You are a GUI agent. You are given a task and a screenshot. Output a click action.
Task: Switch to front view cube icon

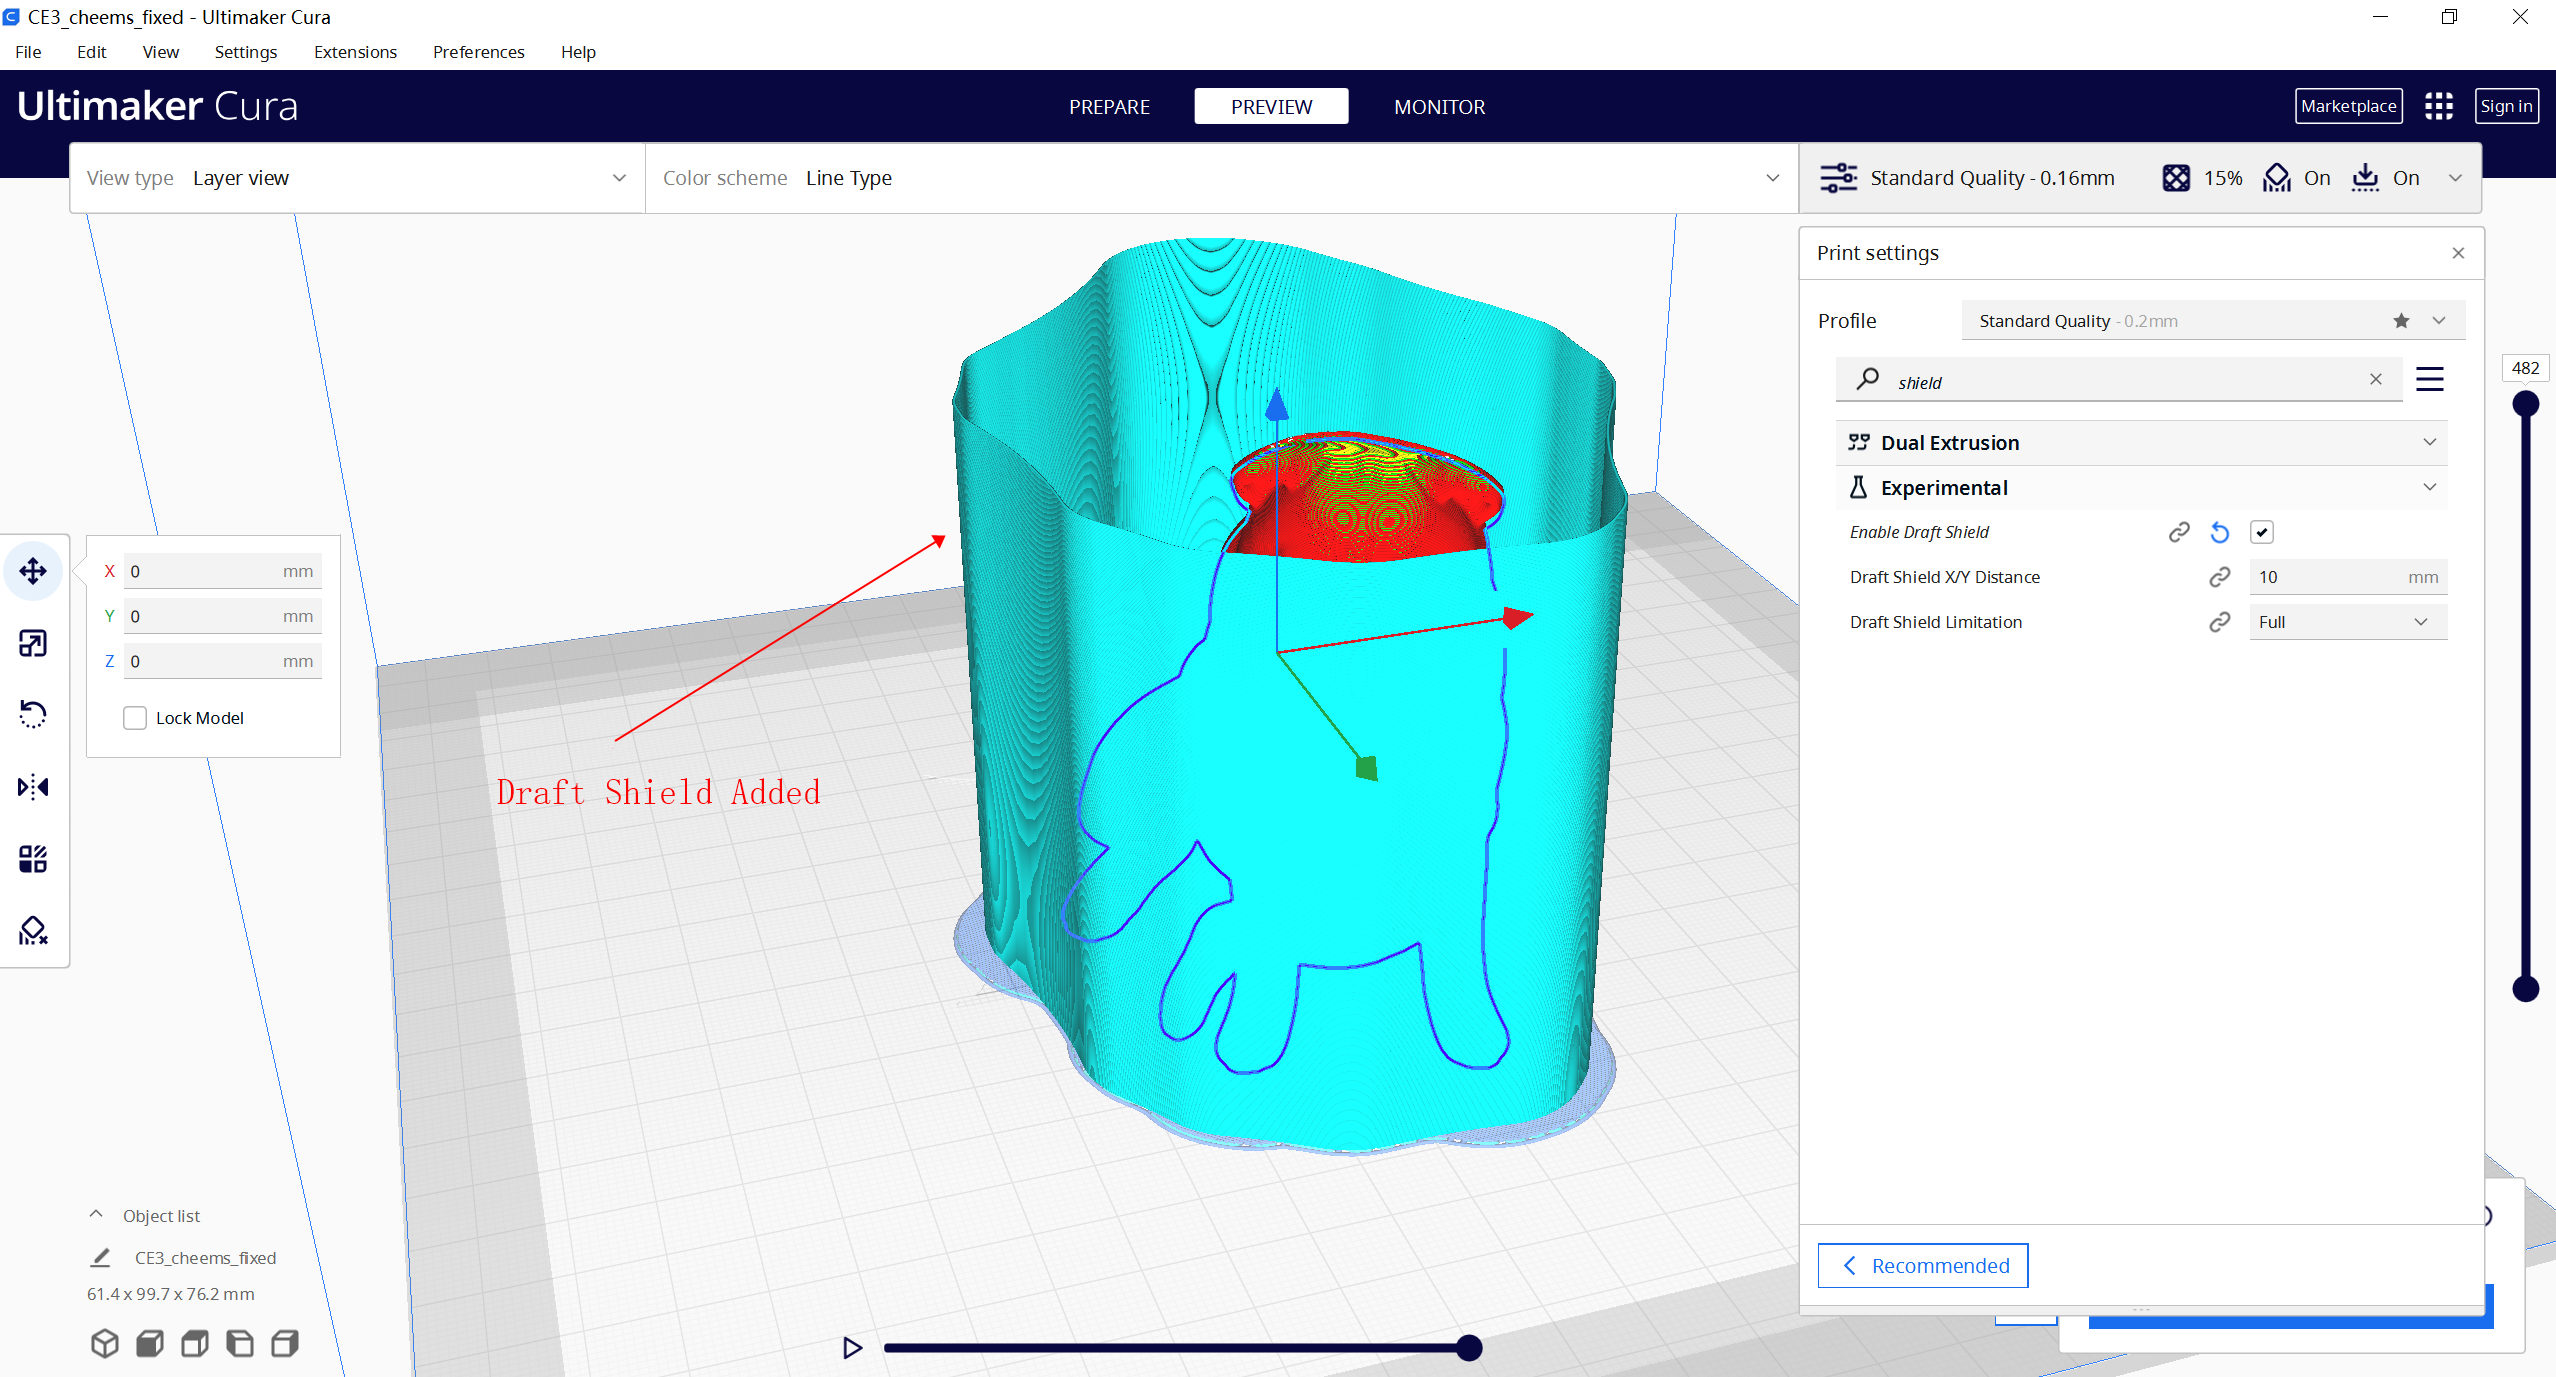(x=150, y=1343)
